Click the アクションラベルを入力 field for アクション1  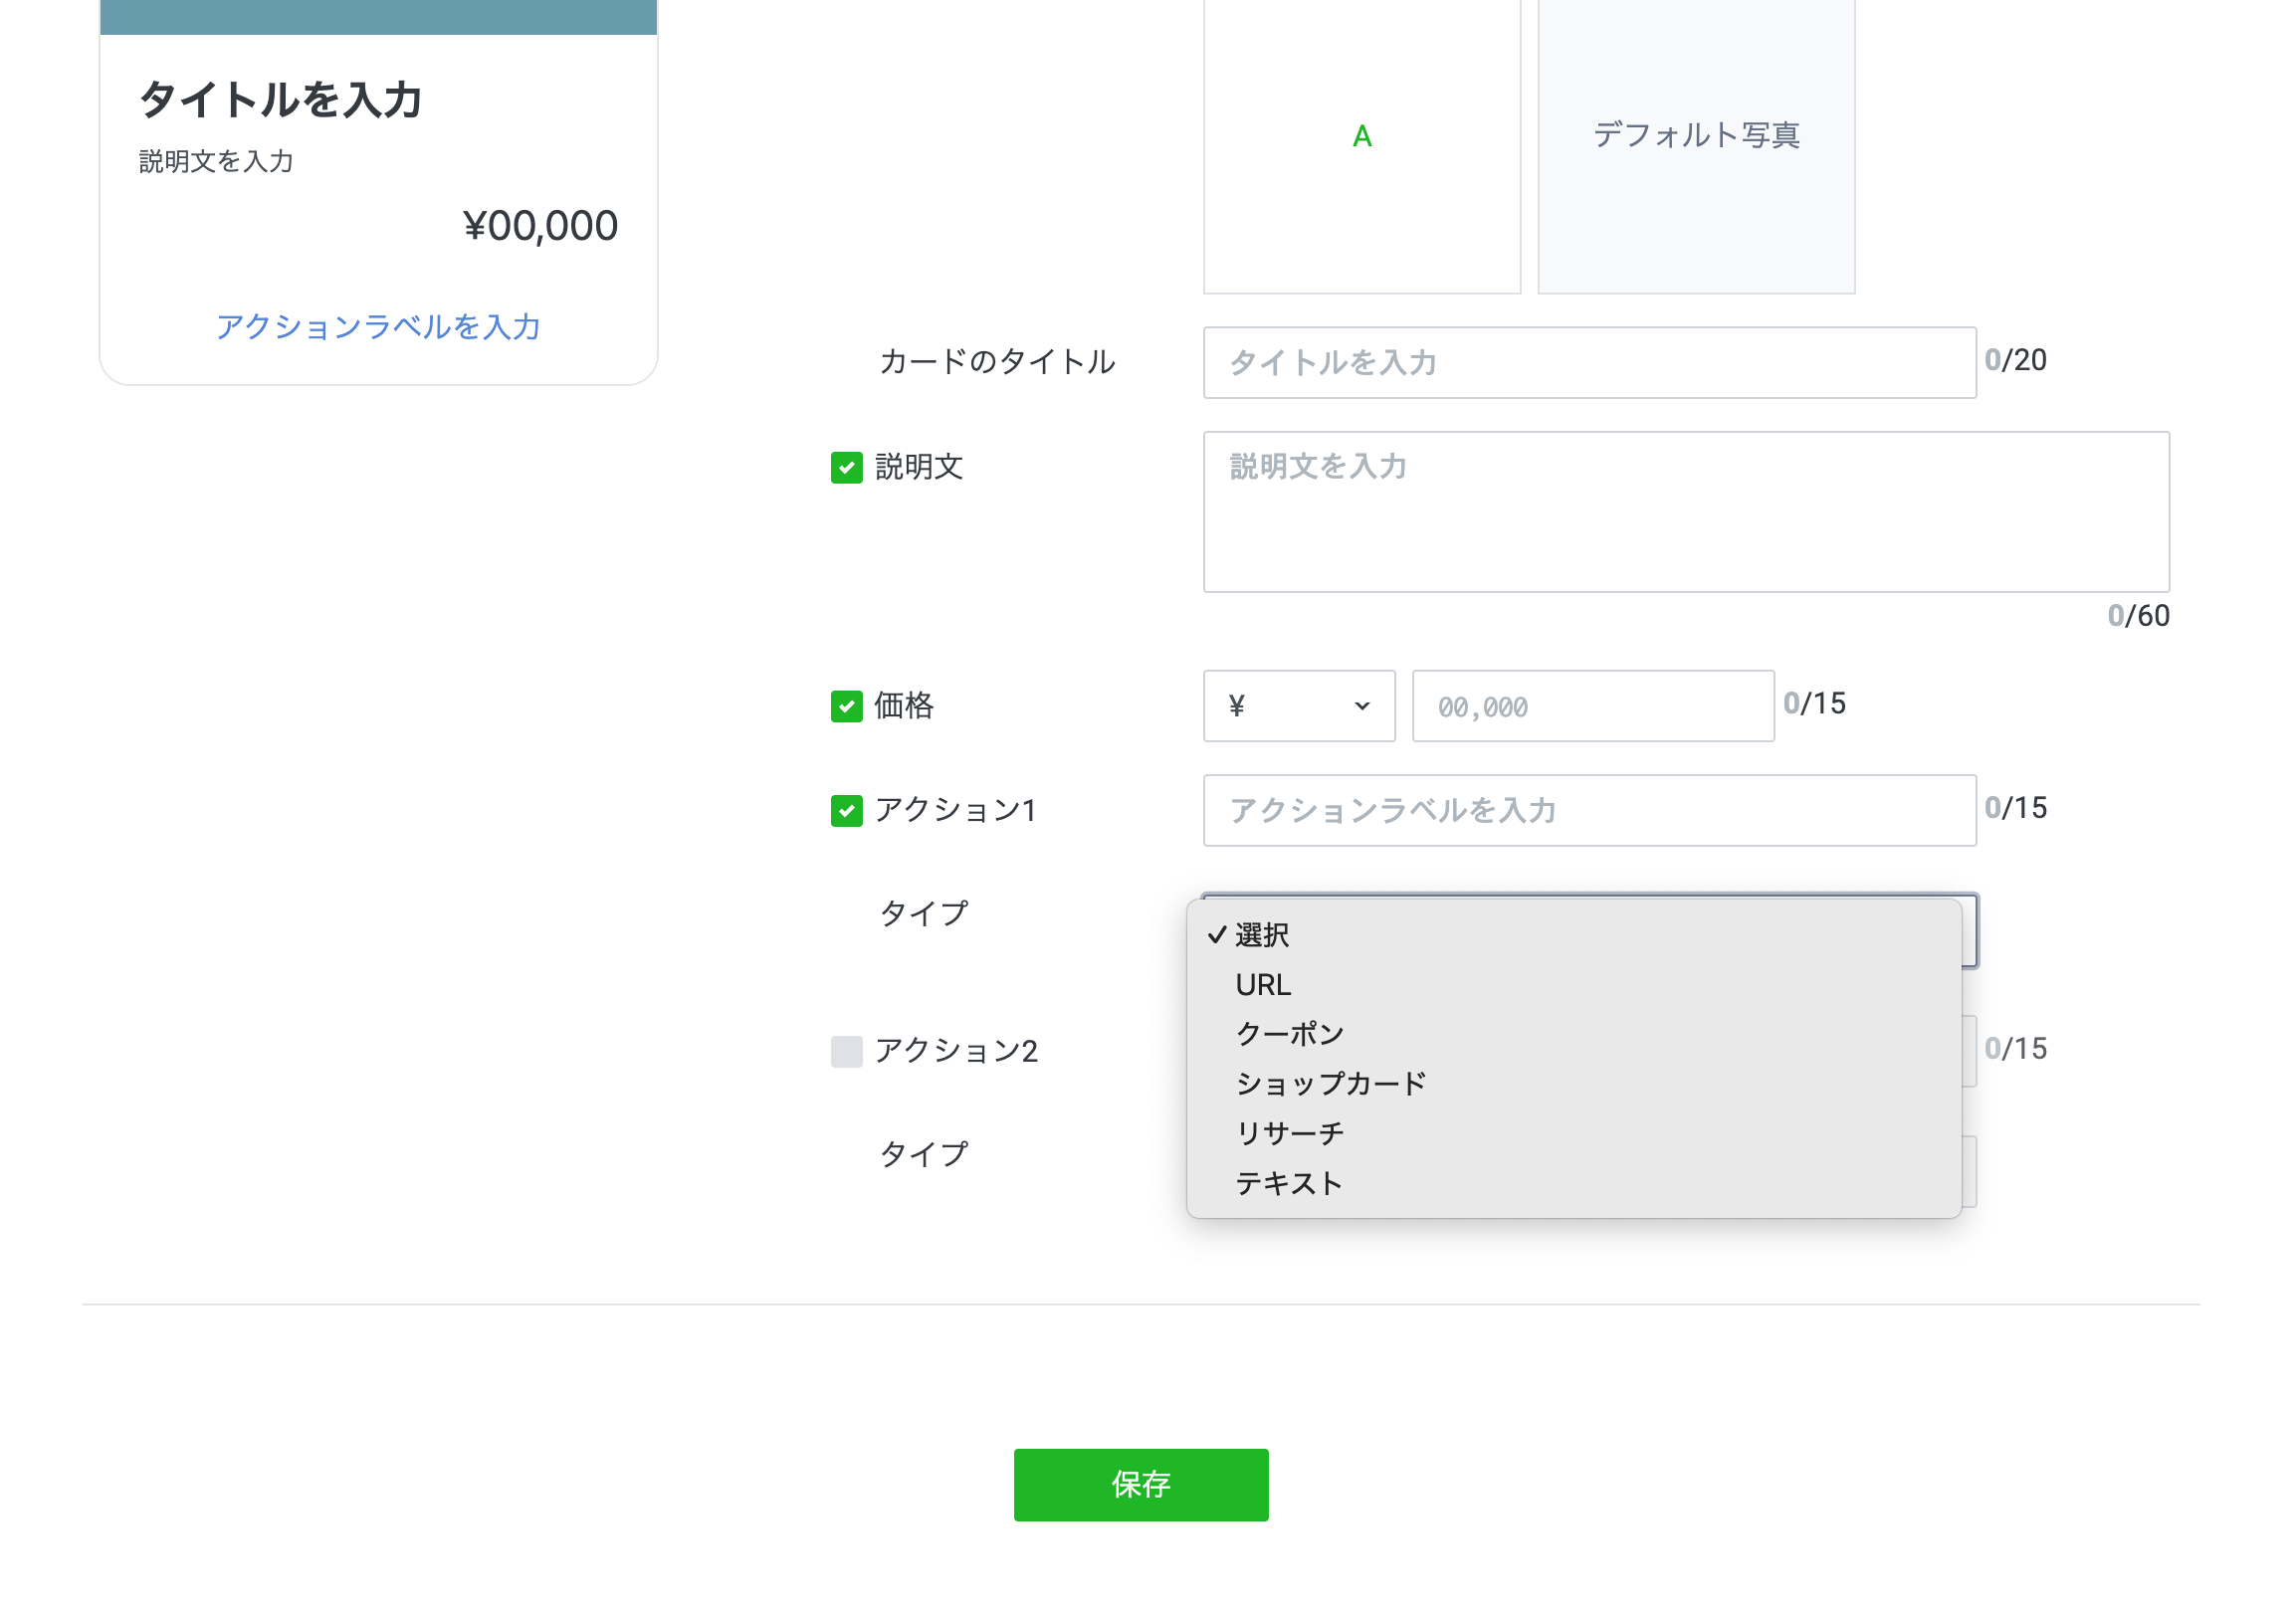1589,810
